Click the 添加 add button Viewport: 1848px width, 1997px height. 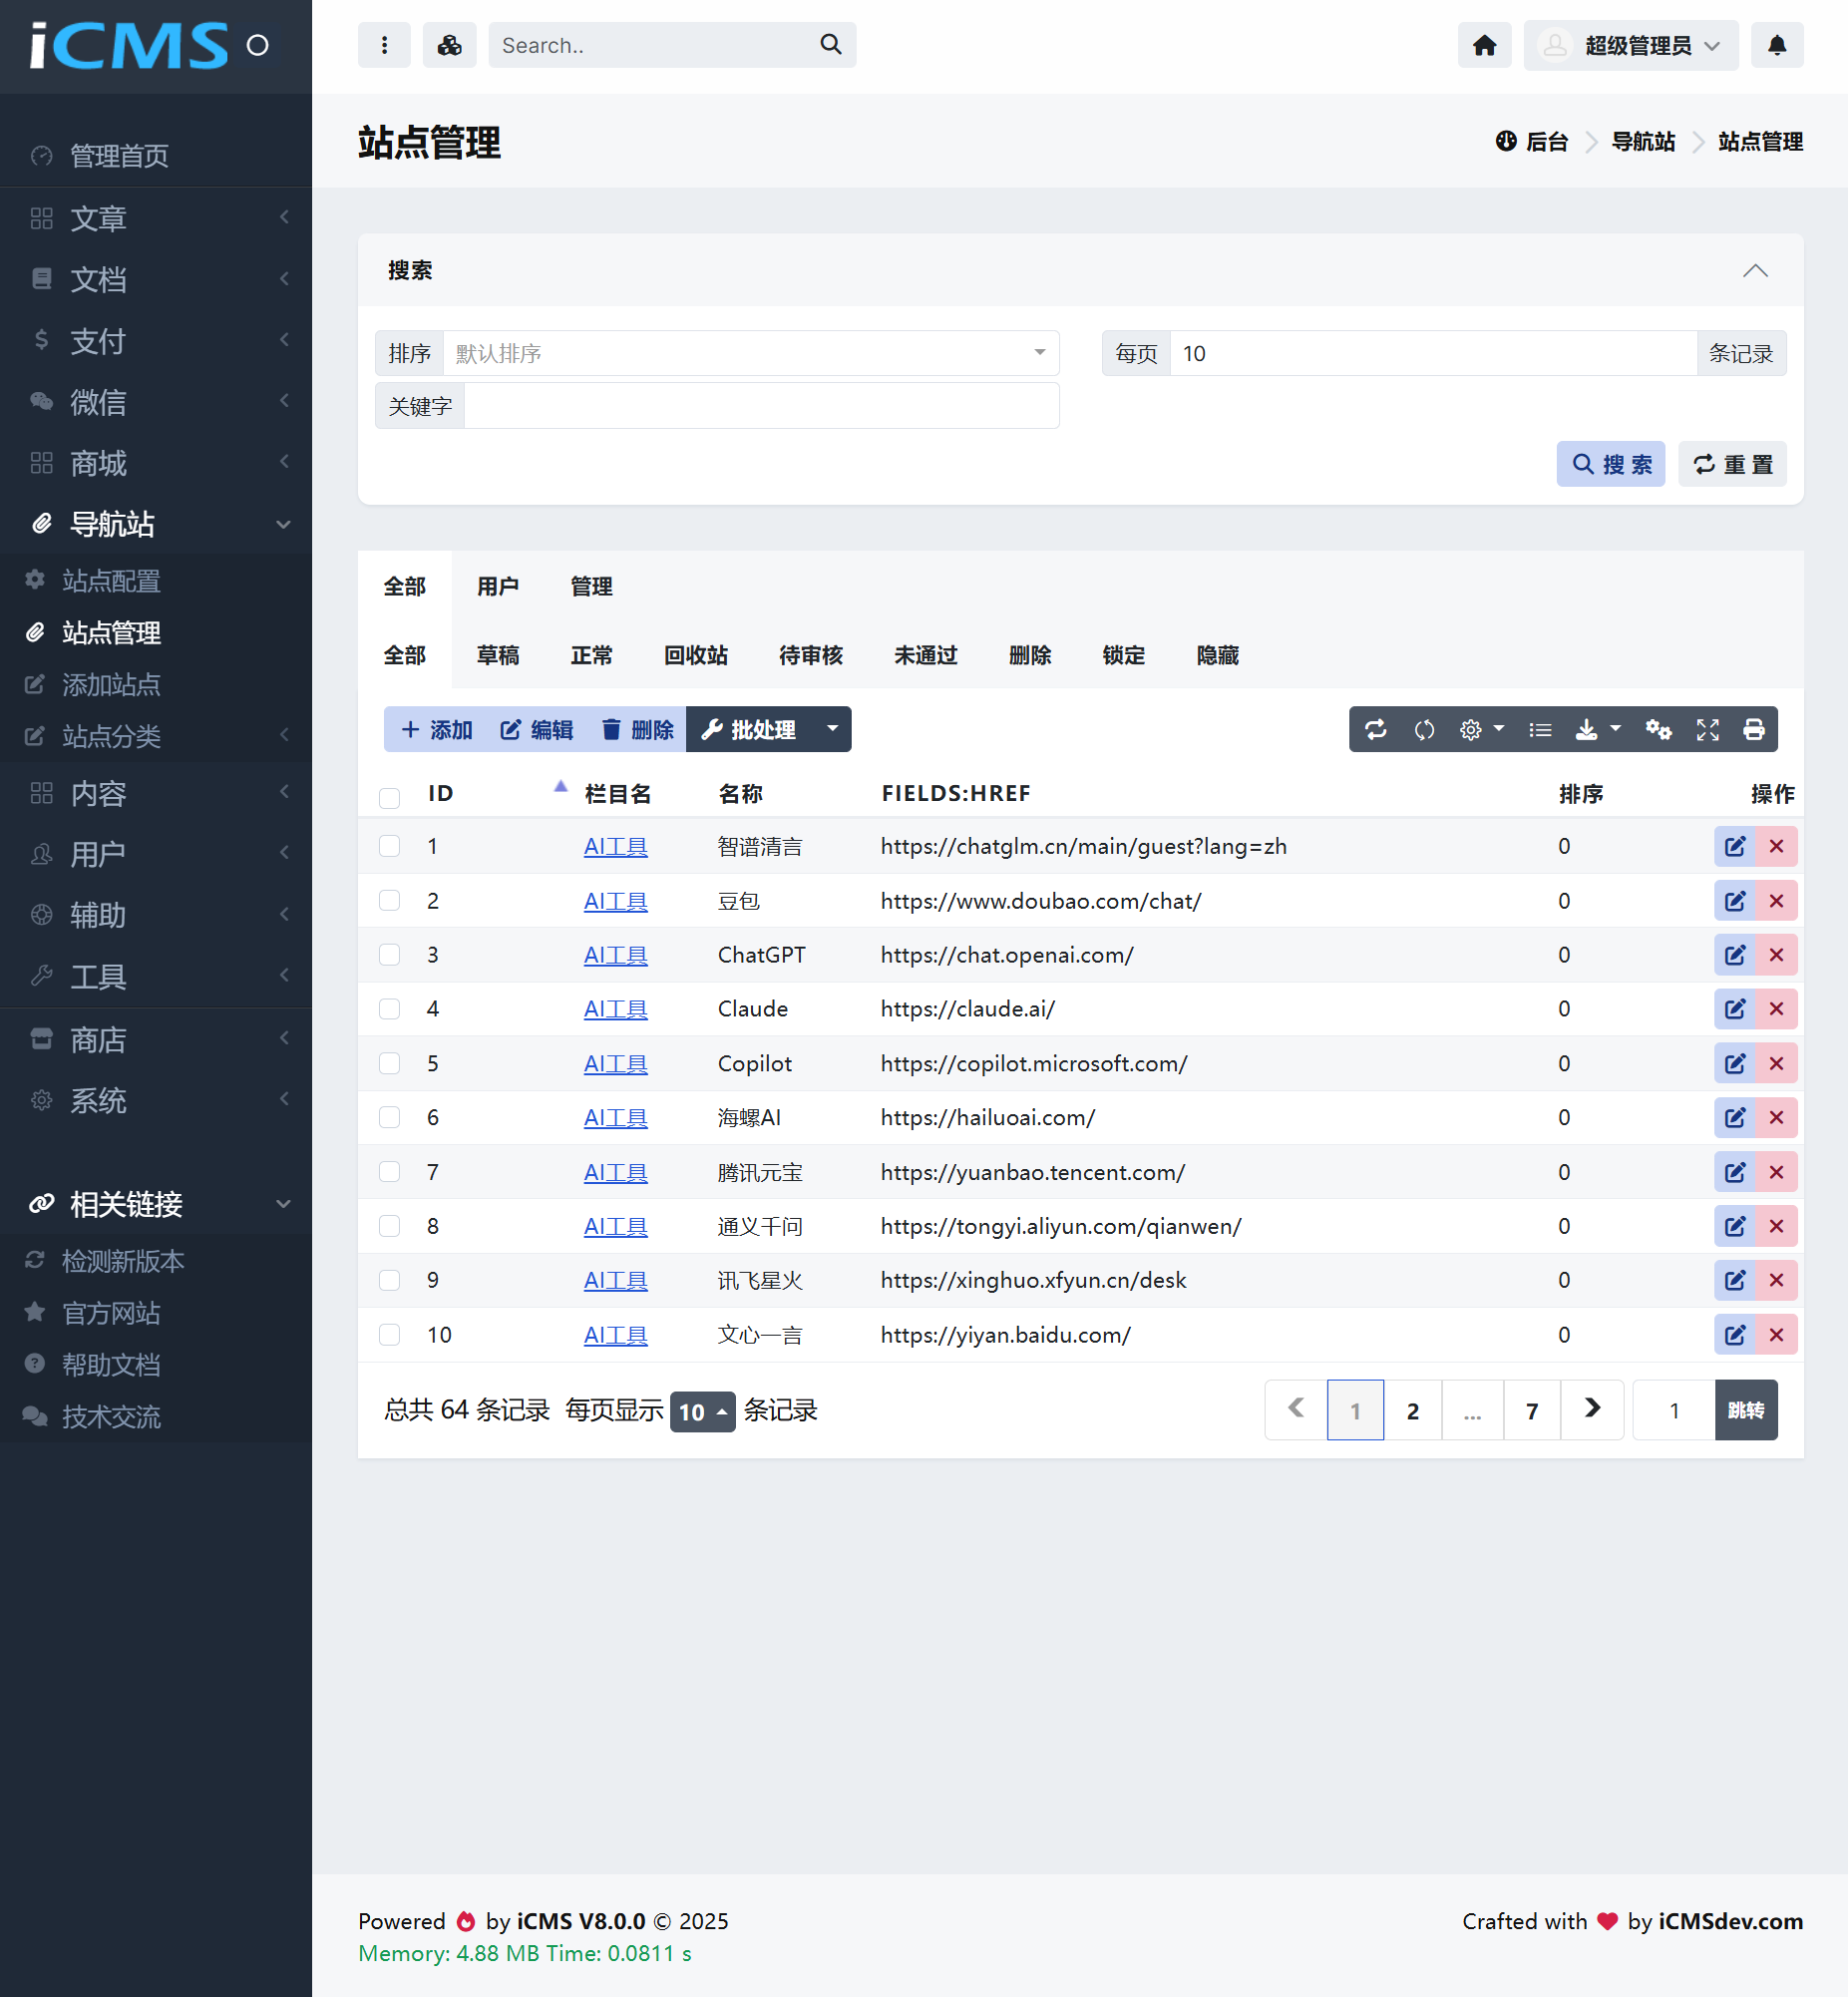[x=436, y=730]
